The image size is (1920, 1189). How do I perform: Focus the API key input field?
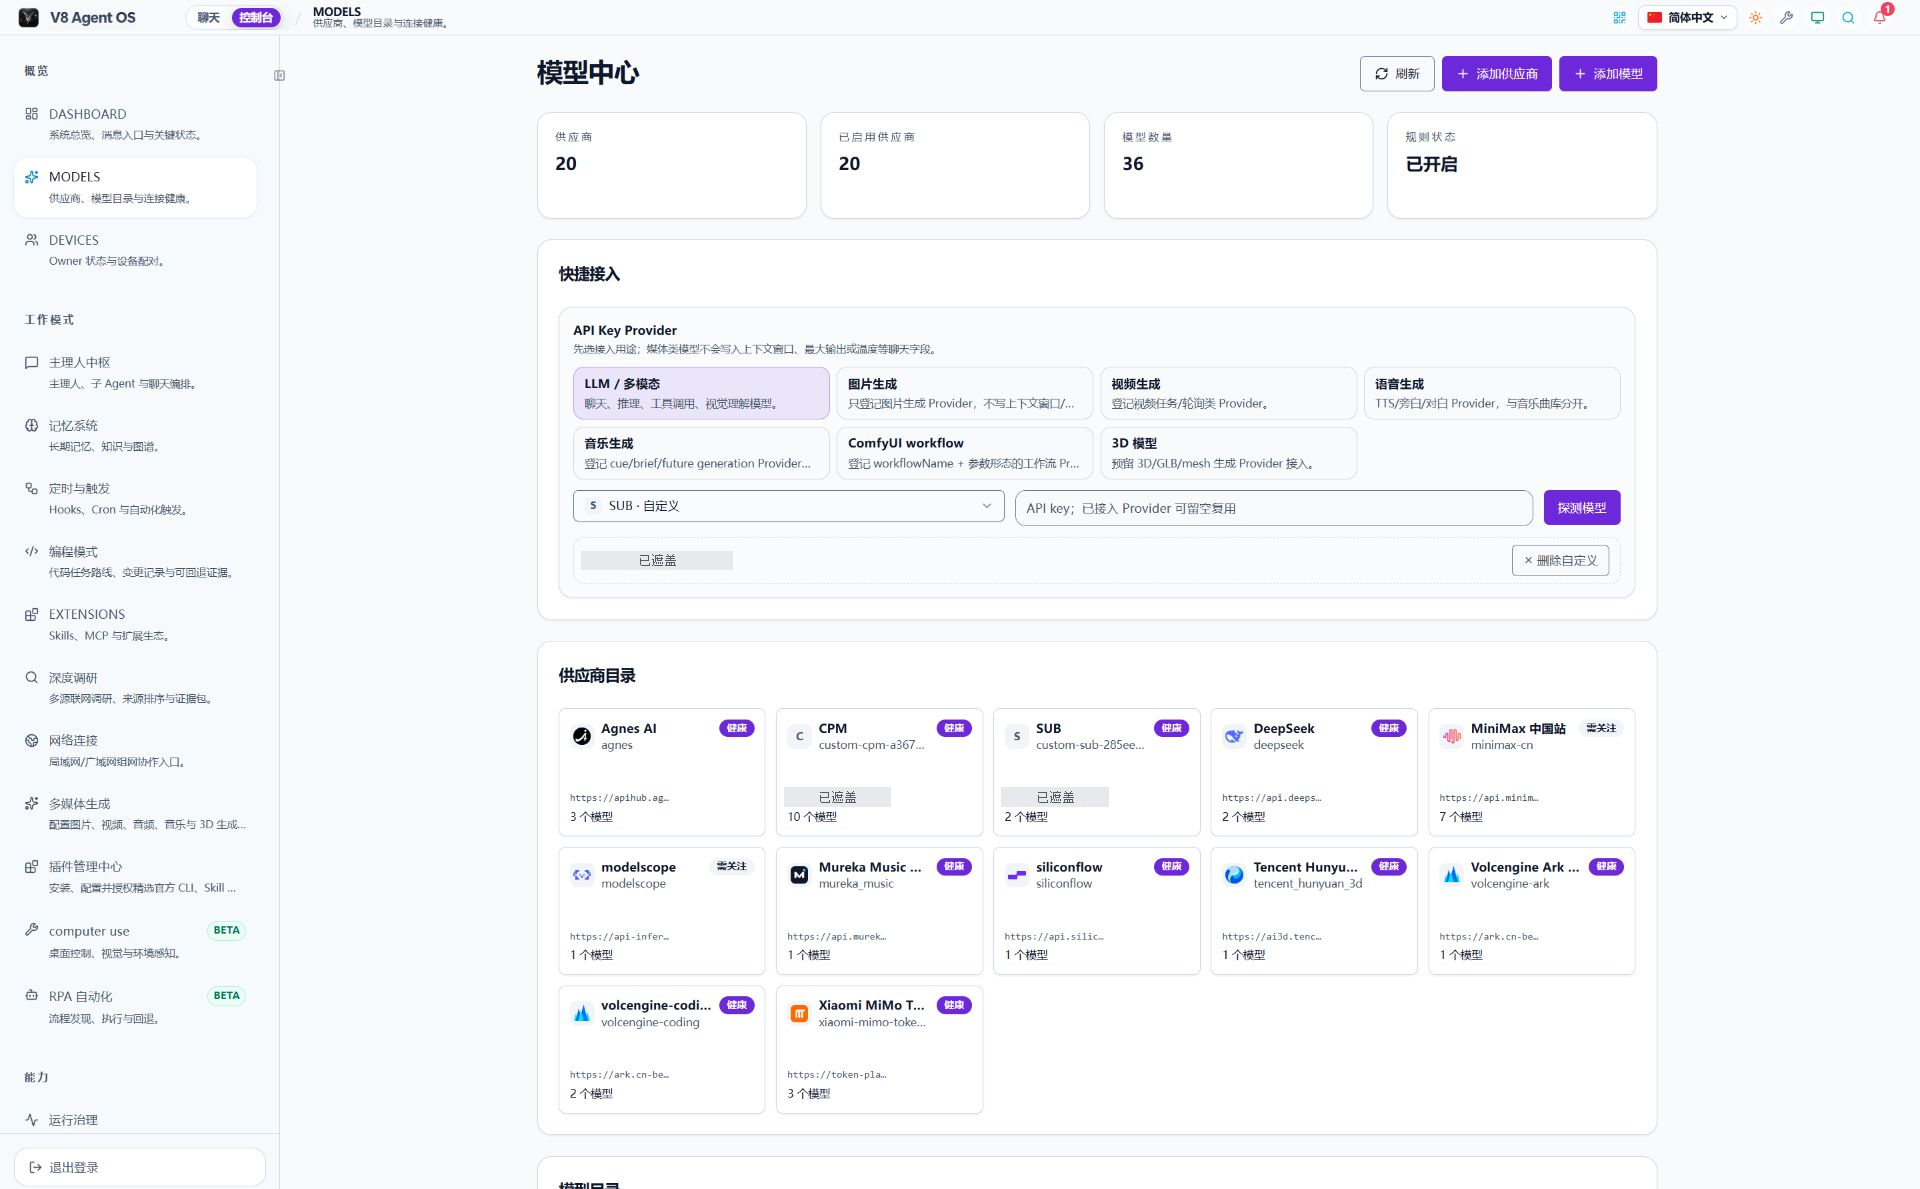[x=1273, y=508]
